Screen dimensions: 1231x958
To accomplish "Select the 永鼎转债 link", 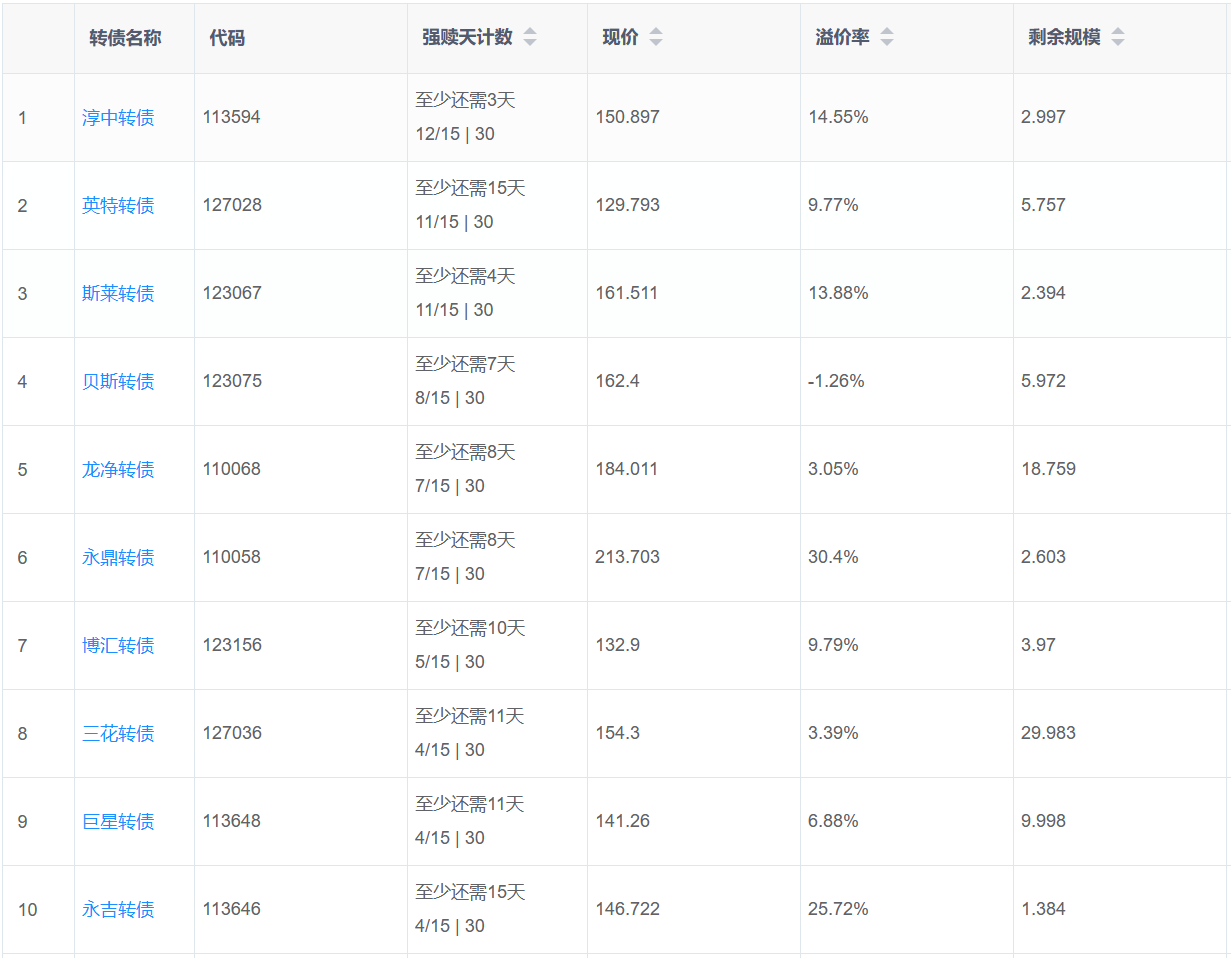I will click(x=118, y=558).
